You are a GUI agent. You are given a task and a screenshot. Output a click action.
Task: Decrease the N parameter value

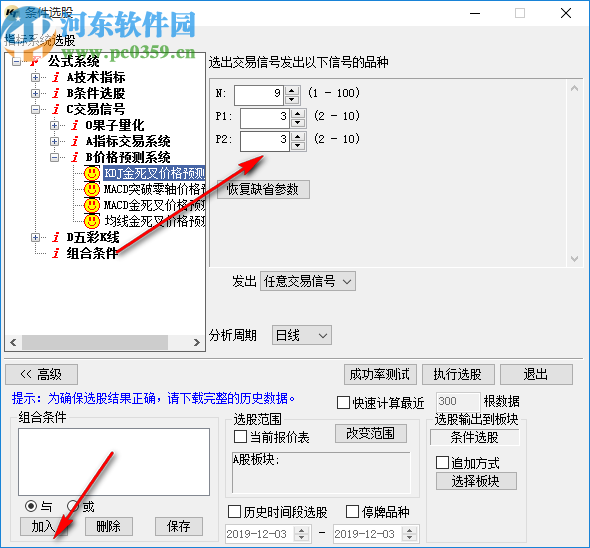tap(292, 100)
